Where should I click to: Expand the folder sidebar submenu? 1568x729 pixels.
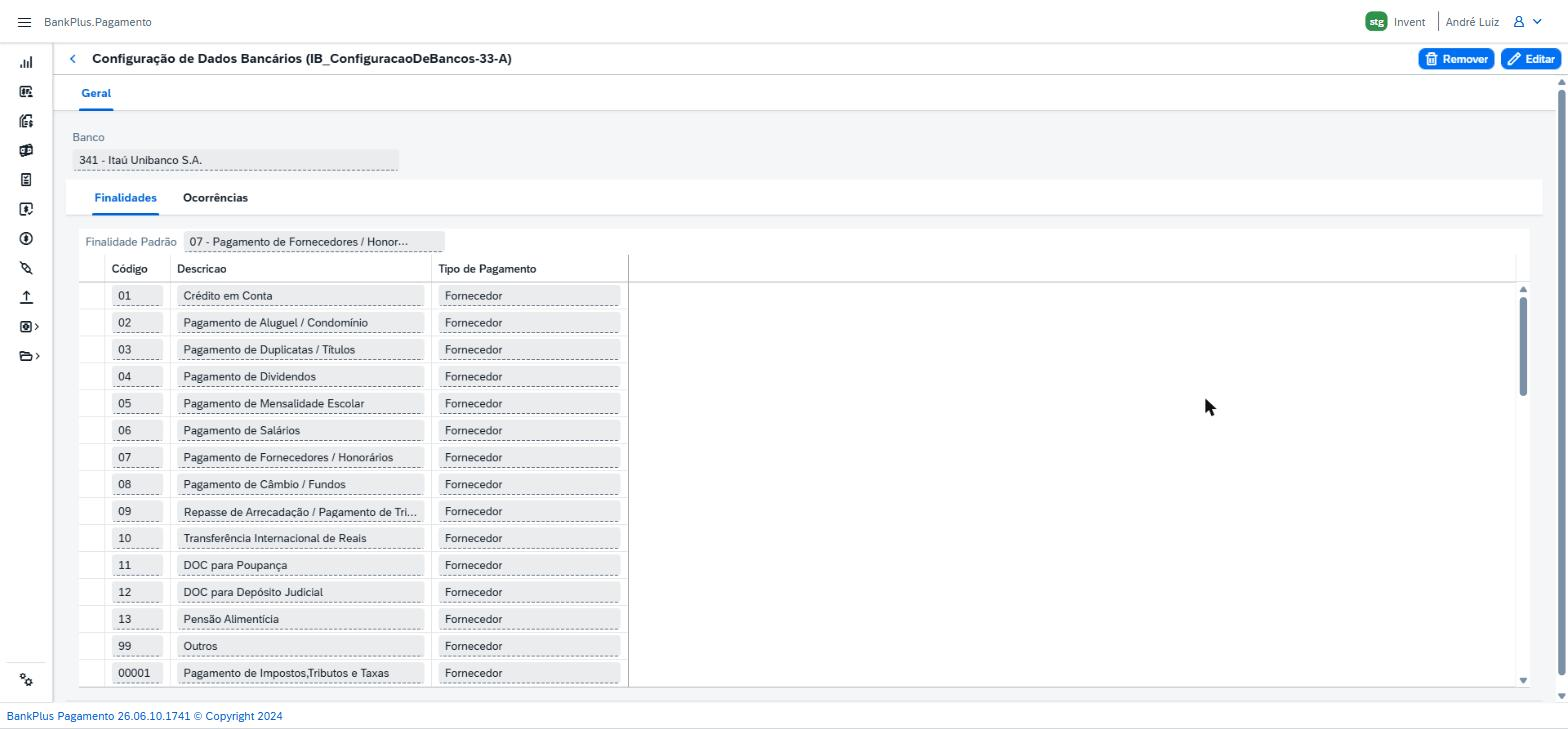point(29,356)
